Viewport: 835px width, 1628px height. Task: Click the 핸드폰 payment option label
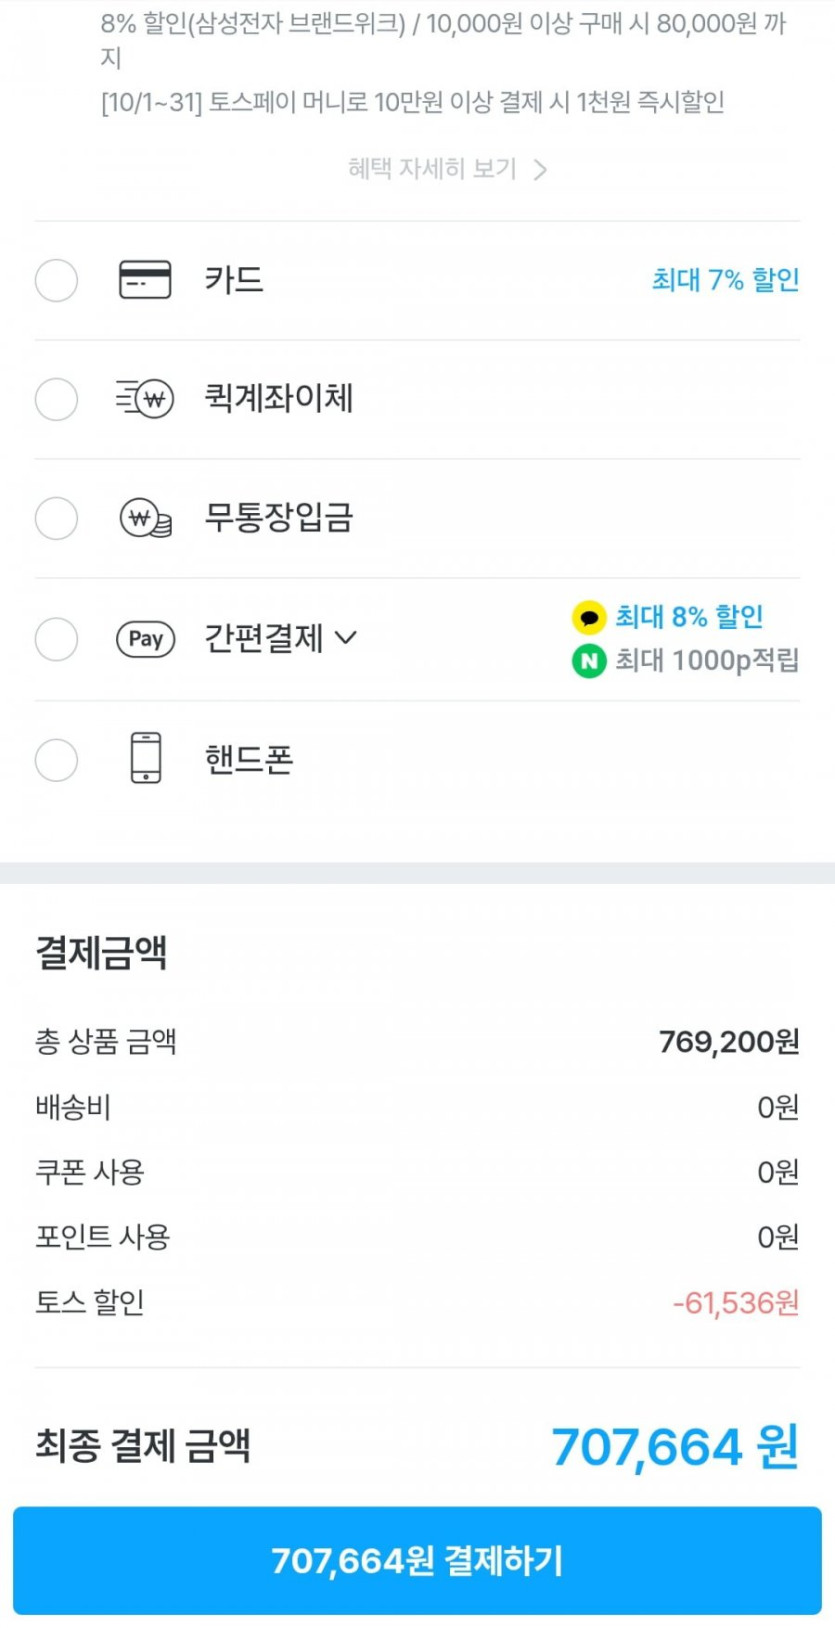pos(249,760)
